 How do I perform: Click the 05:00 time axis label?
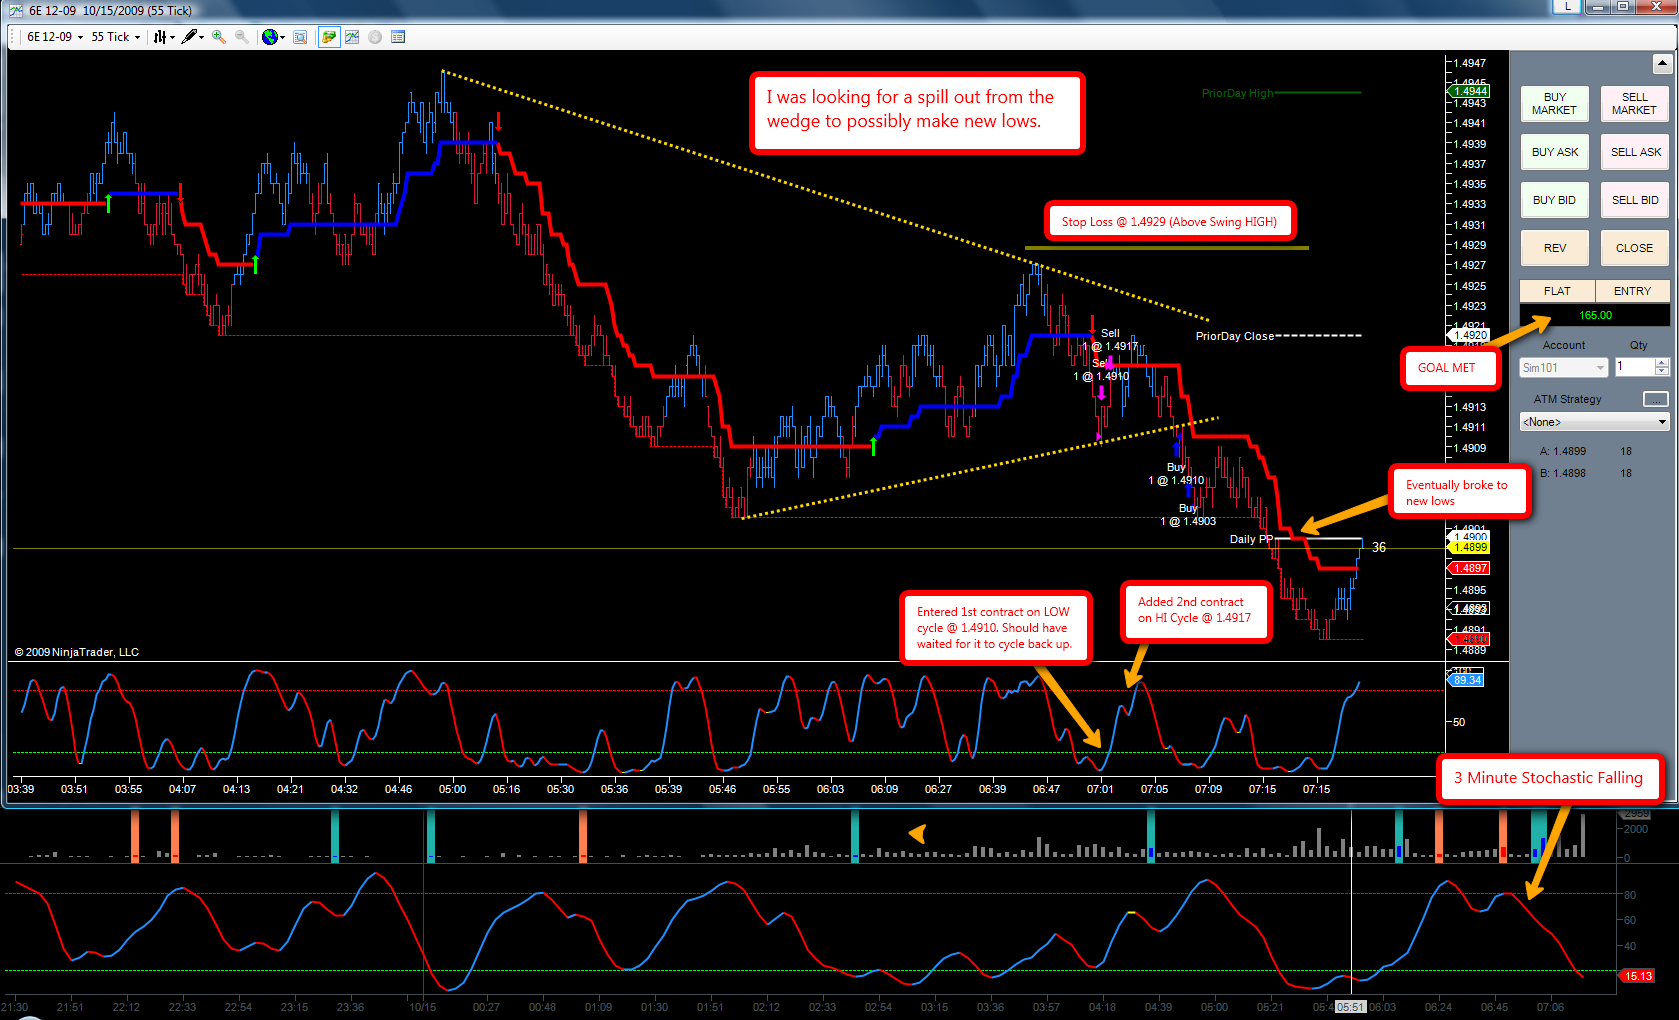[x=452, y=789]
